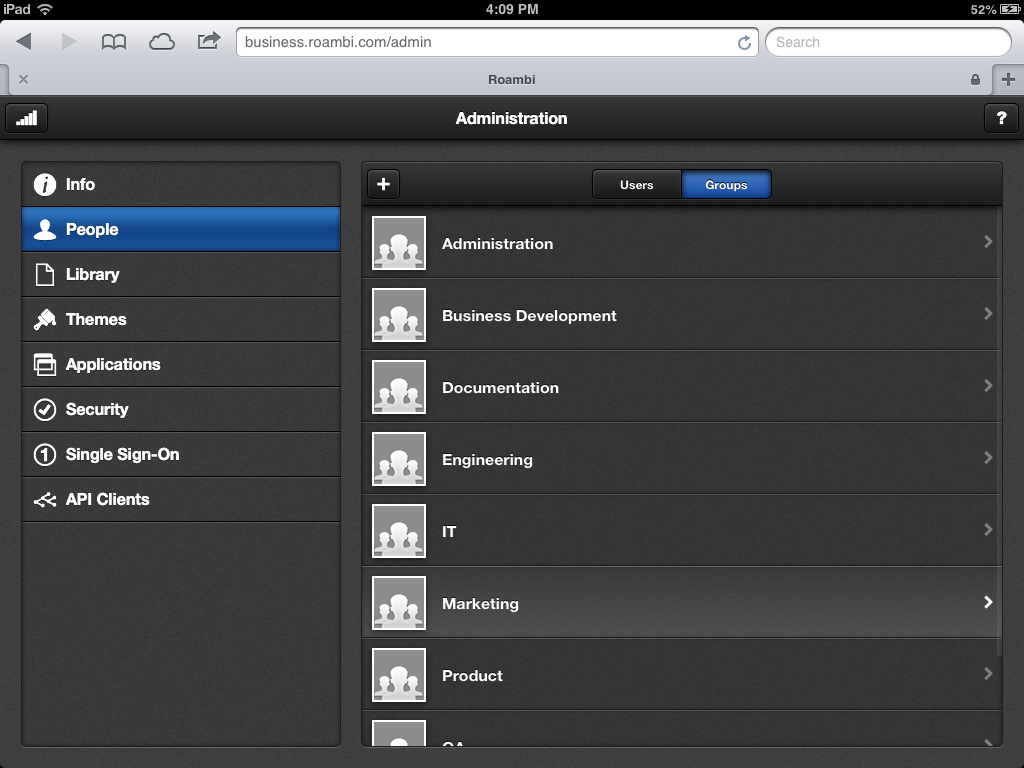Switch to the Users segment
Screen dimensions: 1024x768
(x=637, y=185)
